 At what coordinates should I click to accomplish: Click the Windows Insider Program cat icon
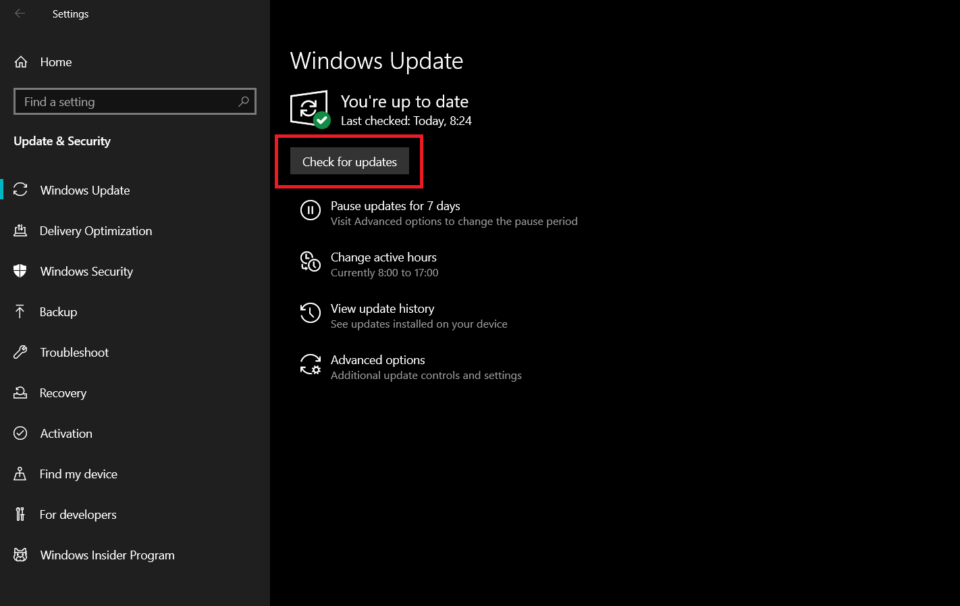point(20,555)
